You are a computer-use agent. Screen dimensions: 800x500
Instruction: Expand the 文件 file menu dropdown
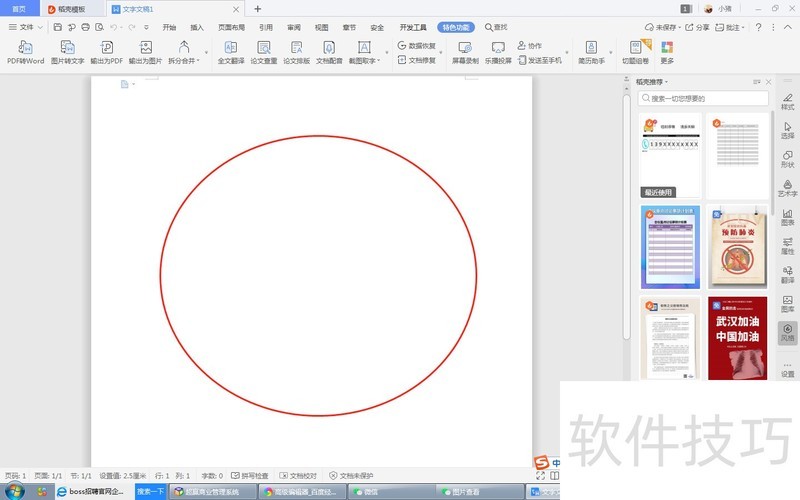pos(26,28)
